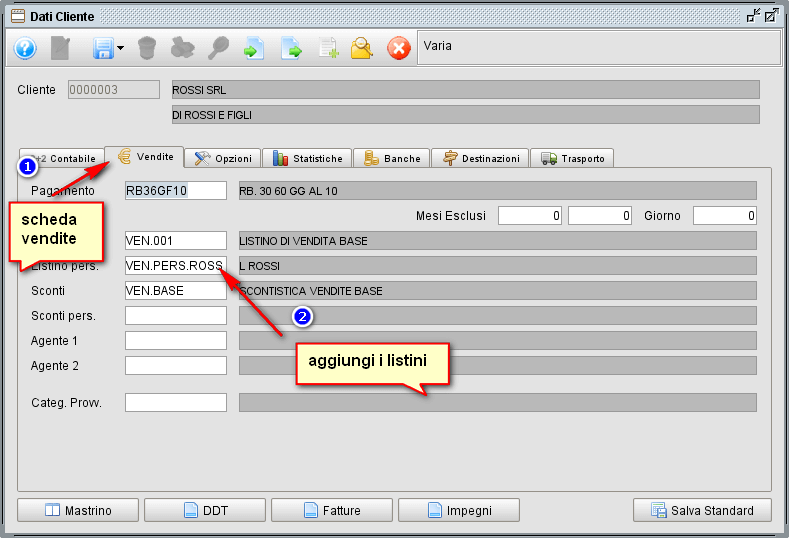
Task: Click the Giorno number field
Action: click(x=724, y=215)
